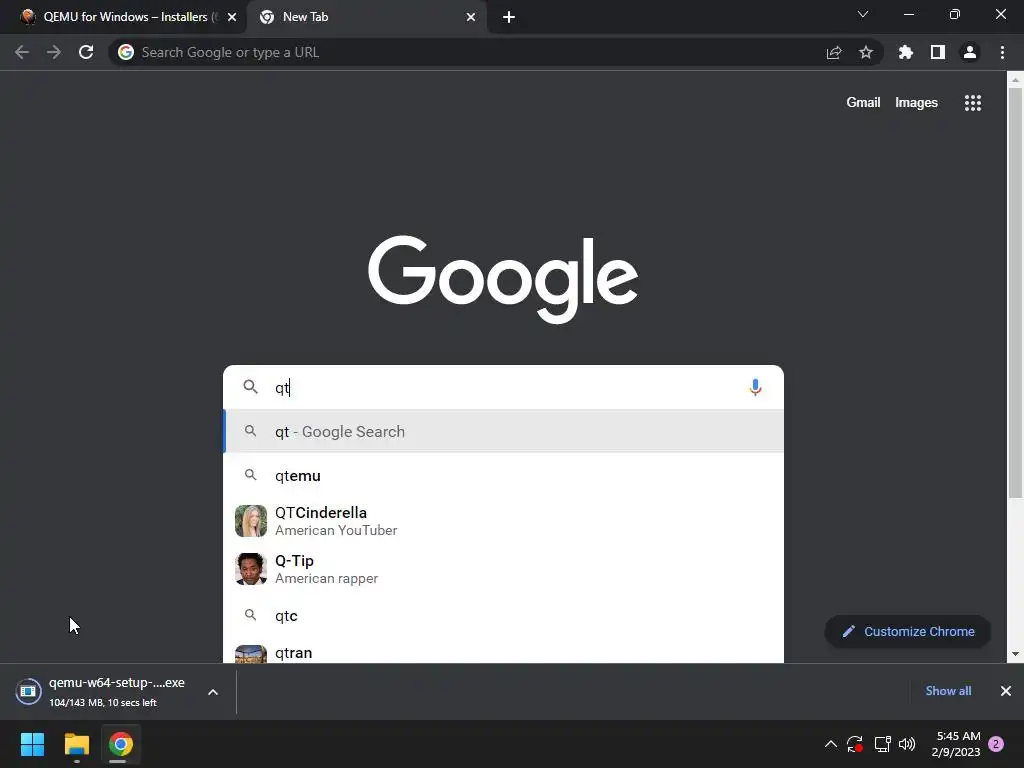
Task: Open the network tray icon
Action: (x=882, y=744)
